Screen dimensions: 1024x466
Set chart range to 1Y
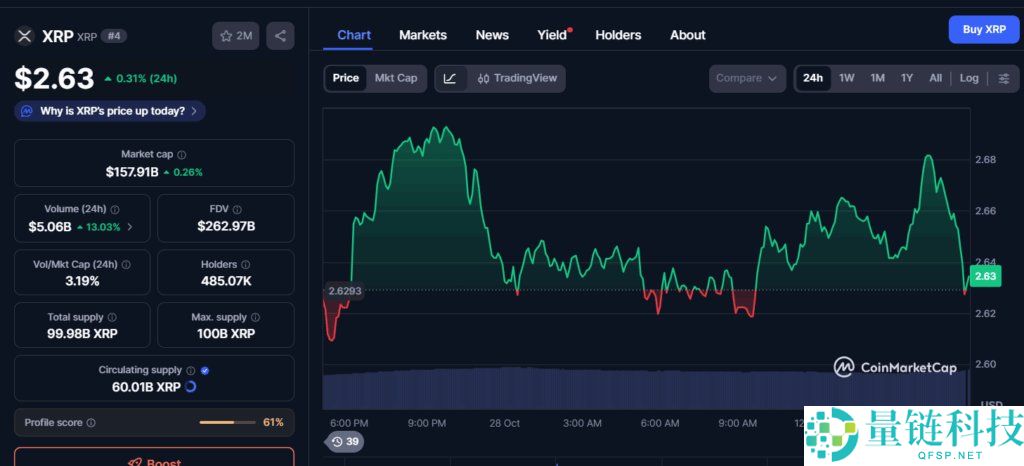pos(907,78)
